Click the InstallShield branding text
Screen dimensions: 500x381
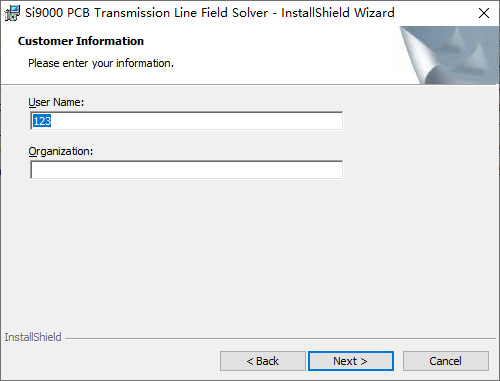[x=33, y=337]
